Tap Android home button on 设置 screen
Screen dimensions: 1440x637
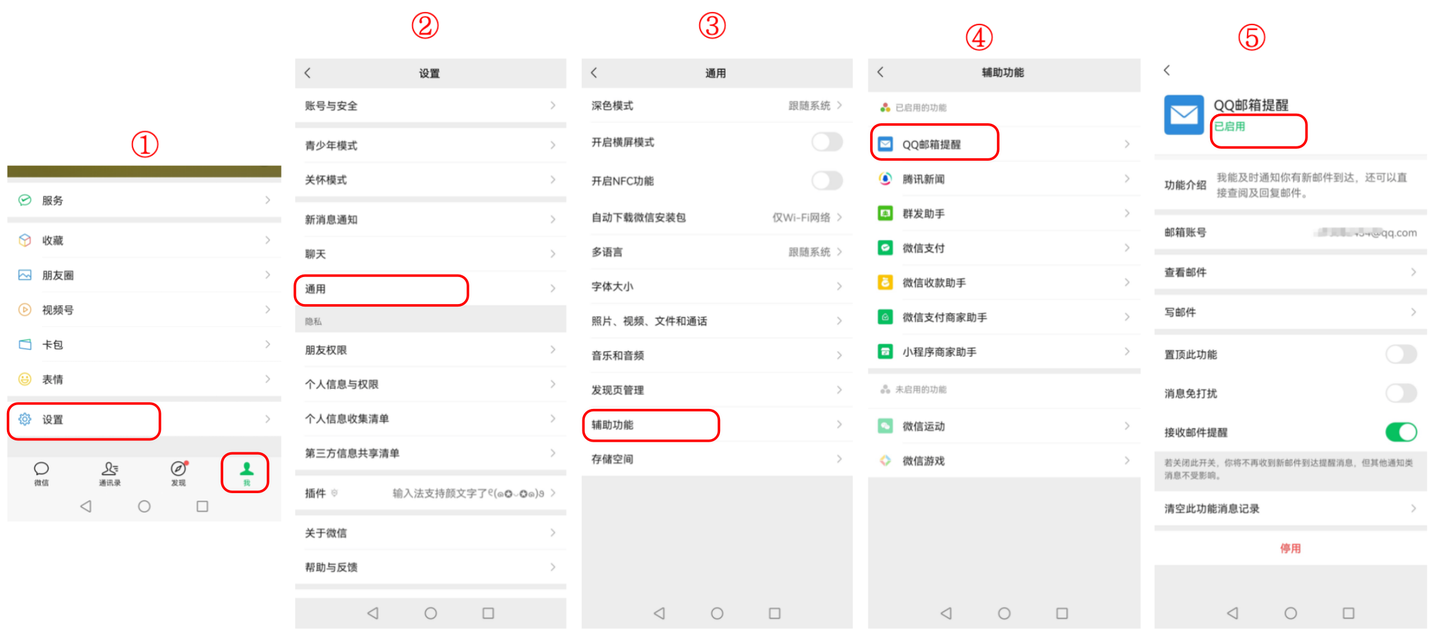coord(430,613)
